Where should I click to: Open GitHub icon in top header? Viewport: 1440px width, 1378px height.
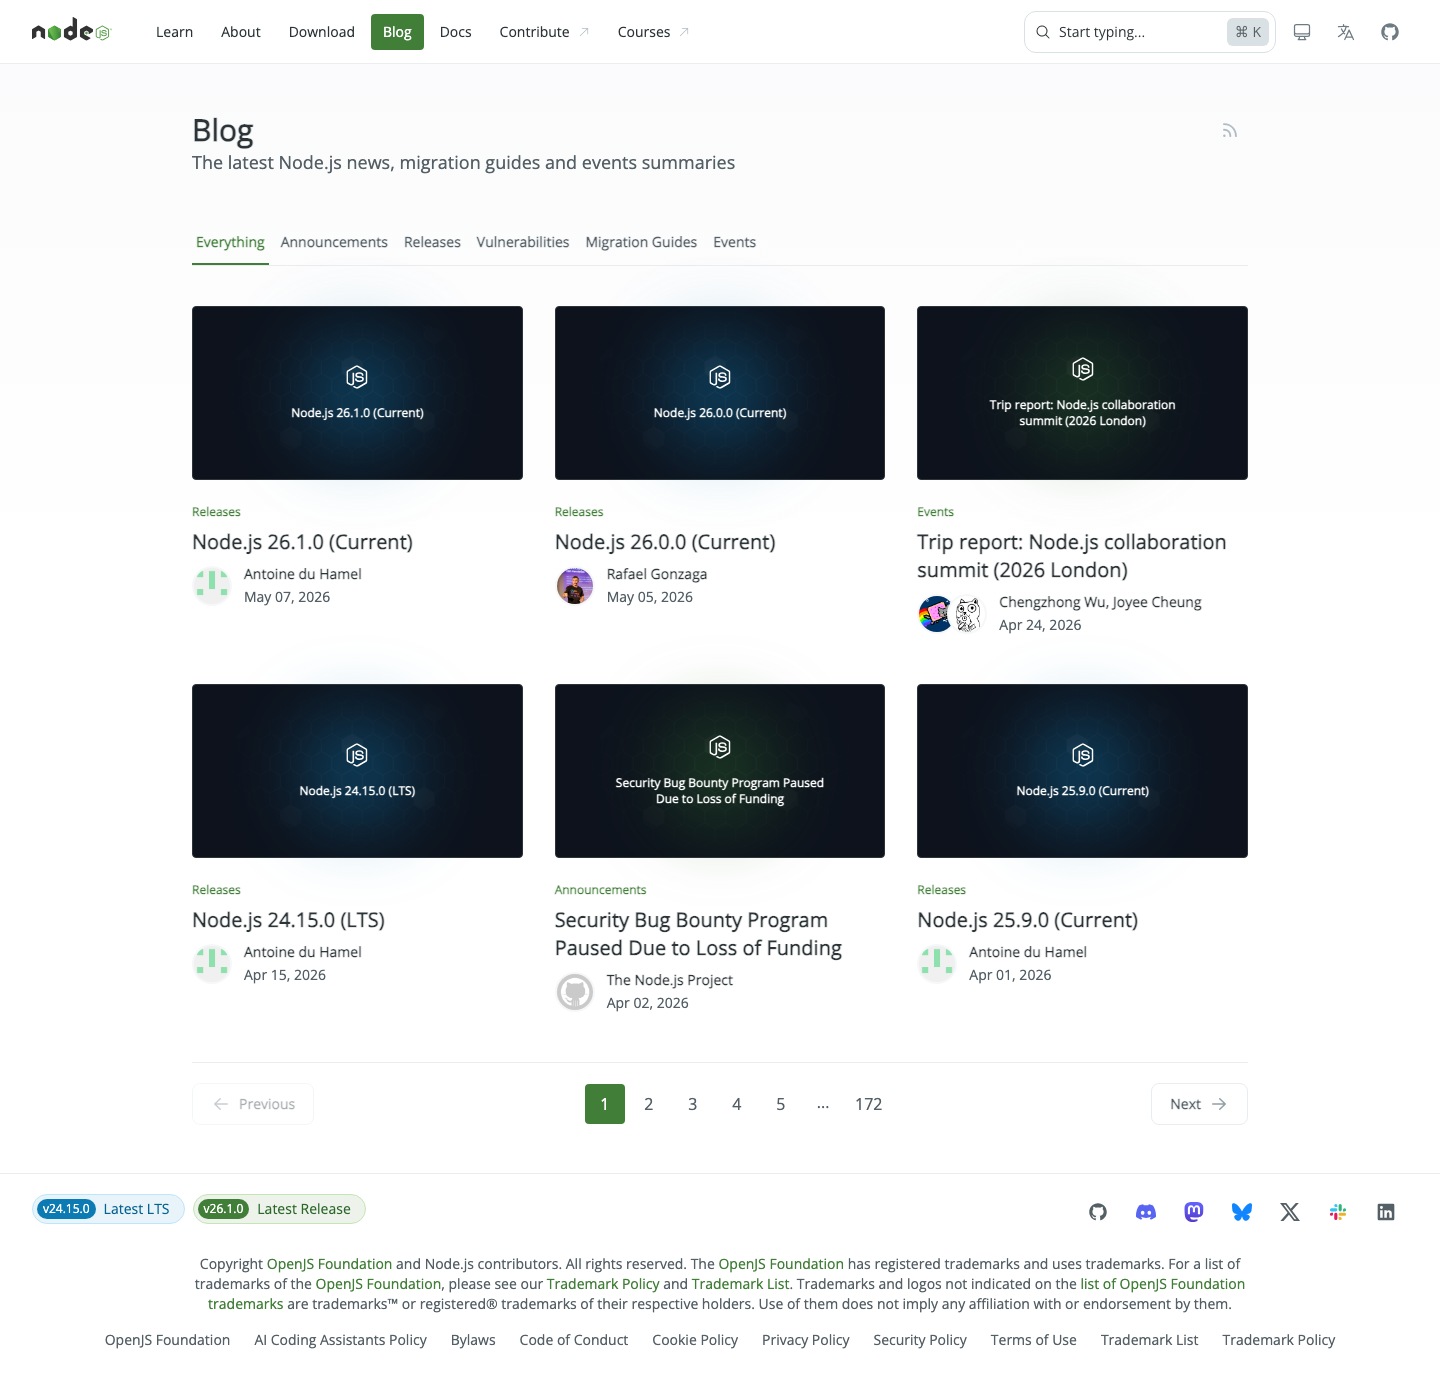click(x=1390, y=32)
